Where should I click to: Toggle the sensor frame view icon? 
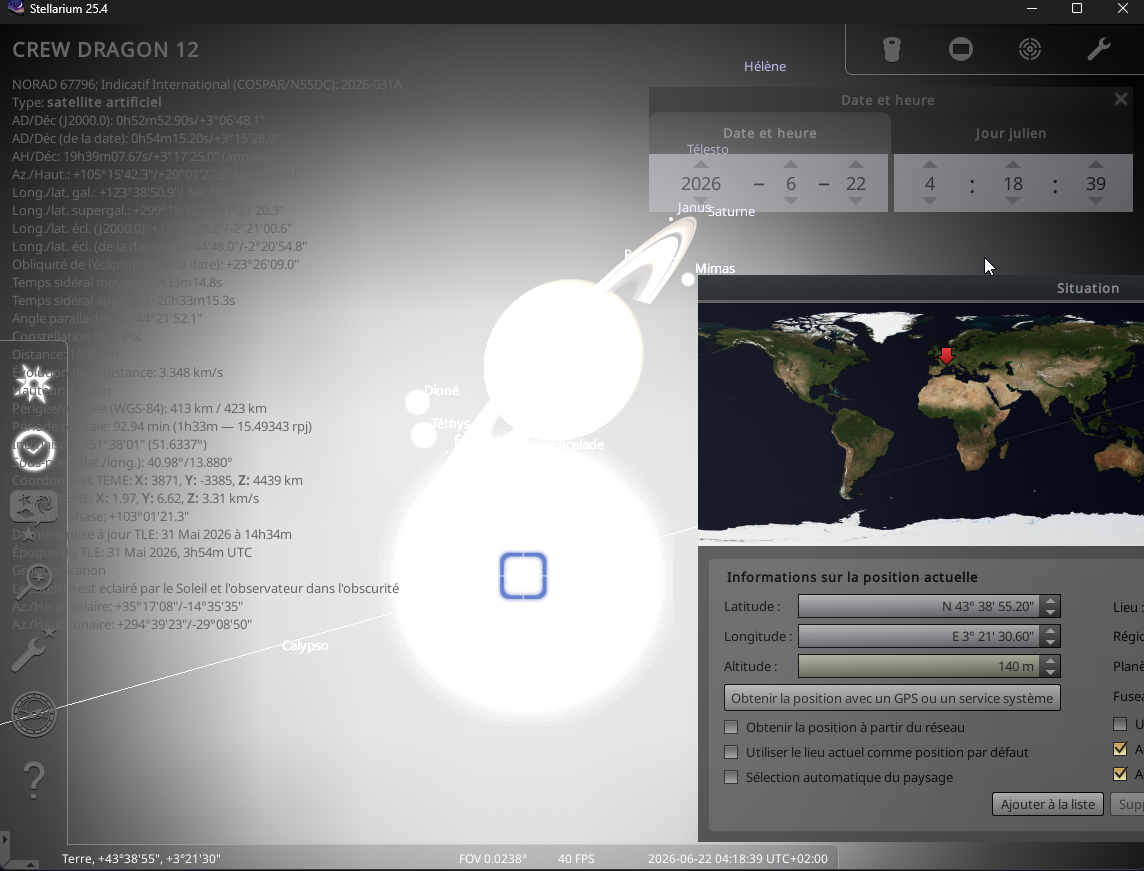[x=961, y=50]
